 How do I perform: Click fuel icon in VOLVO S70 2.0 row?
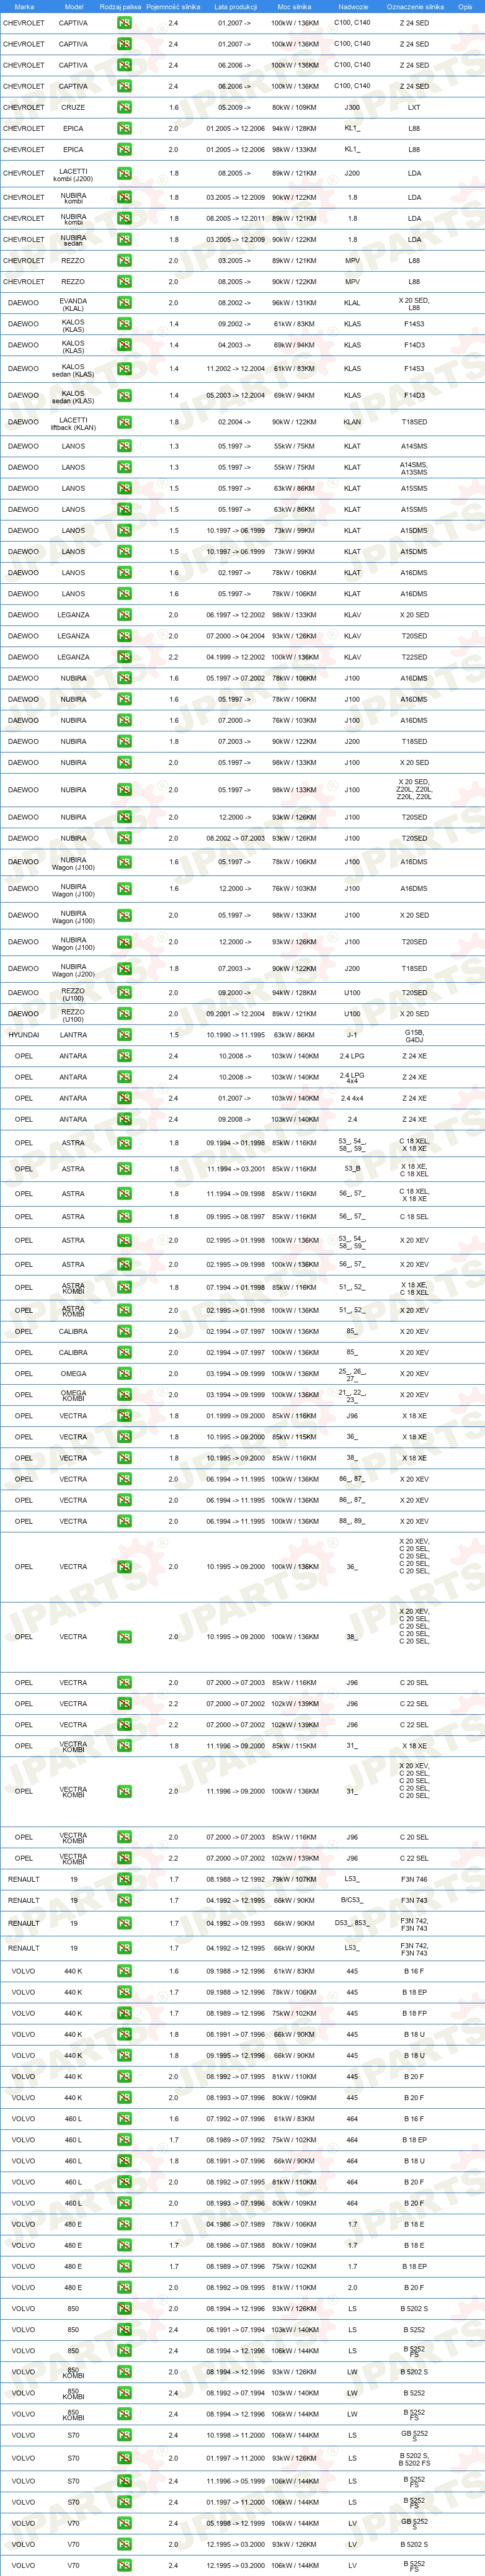pyautogui.click(x=124, y=2458)
